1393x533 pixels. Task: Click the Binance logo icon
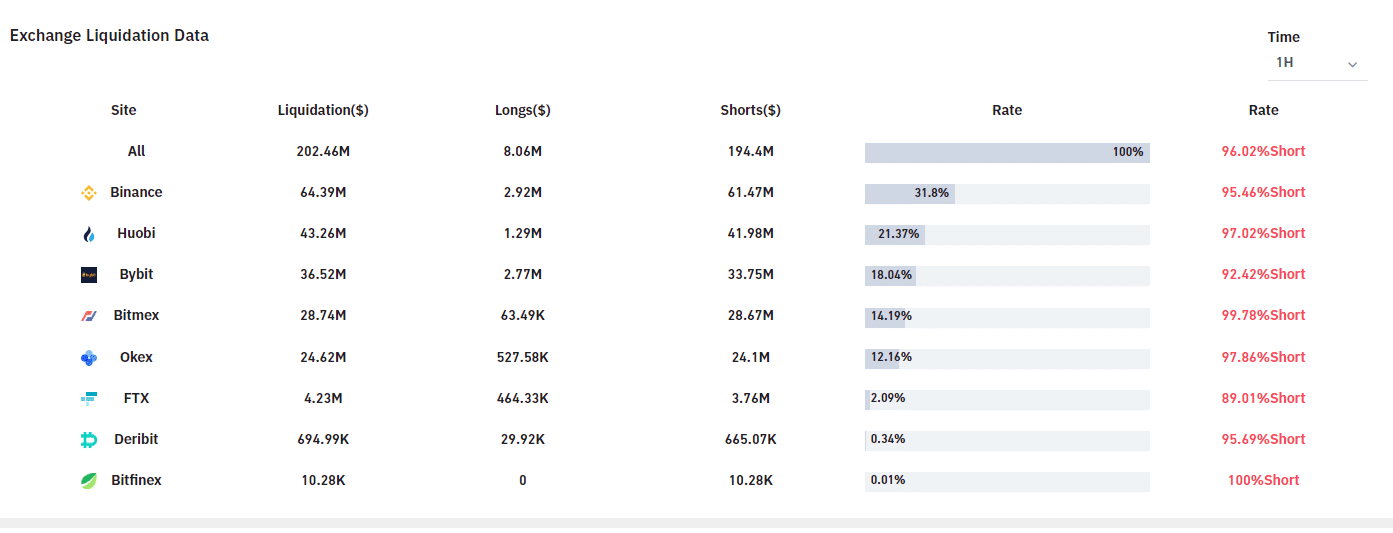pyautogui.click(x=88, y=193)
